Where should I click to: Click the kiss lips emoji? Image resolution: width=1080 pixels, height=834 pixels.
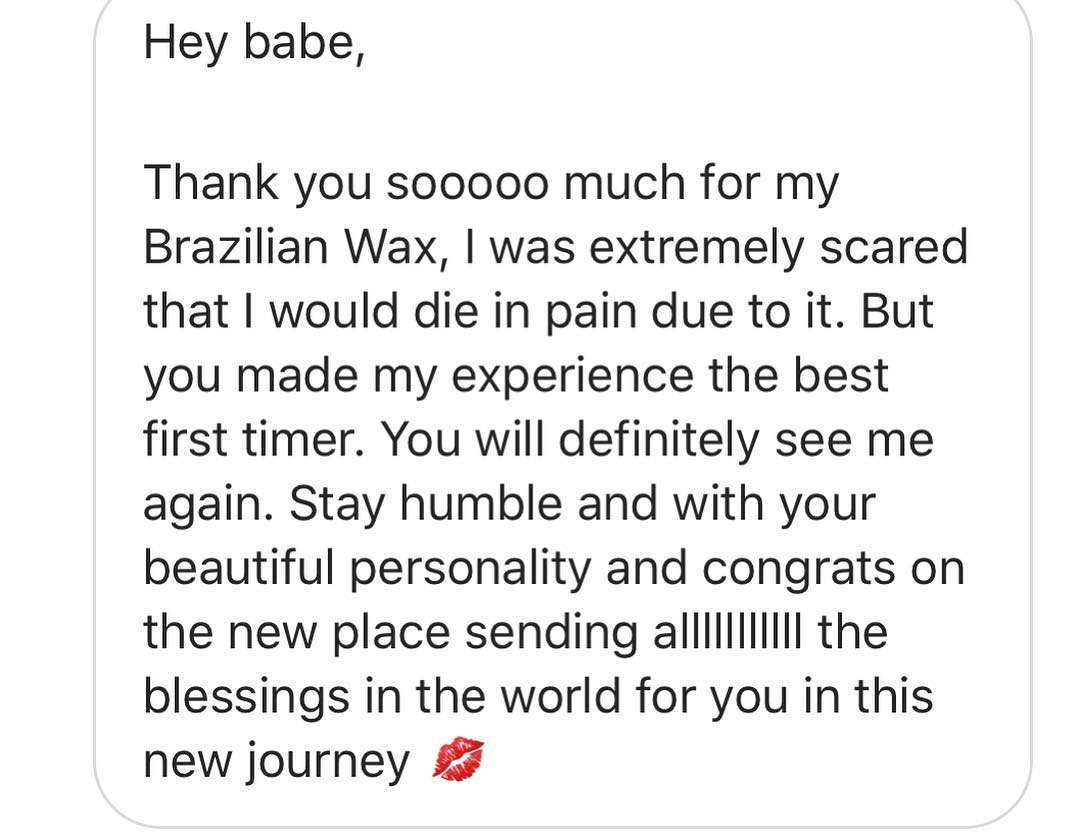[458, 760]
